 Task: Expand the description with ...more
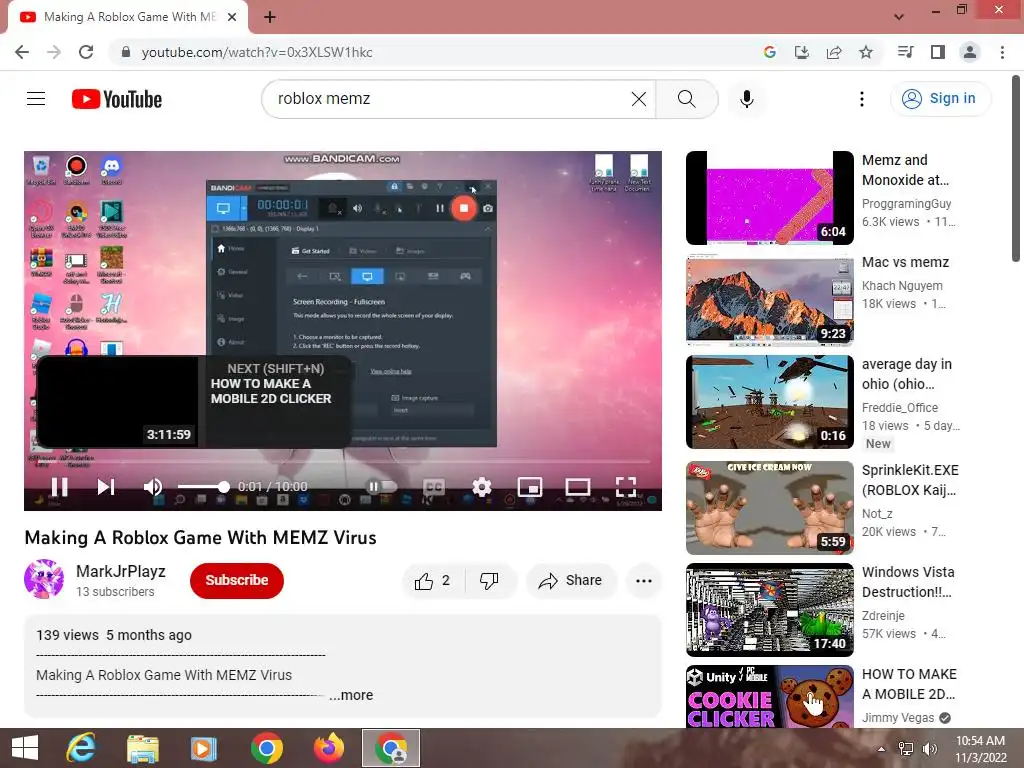[351, 696]
